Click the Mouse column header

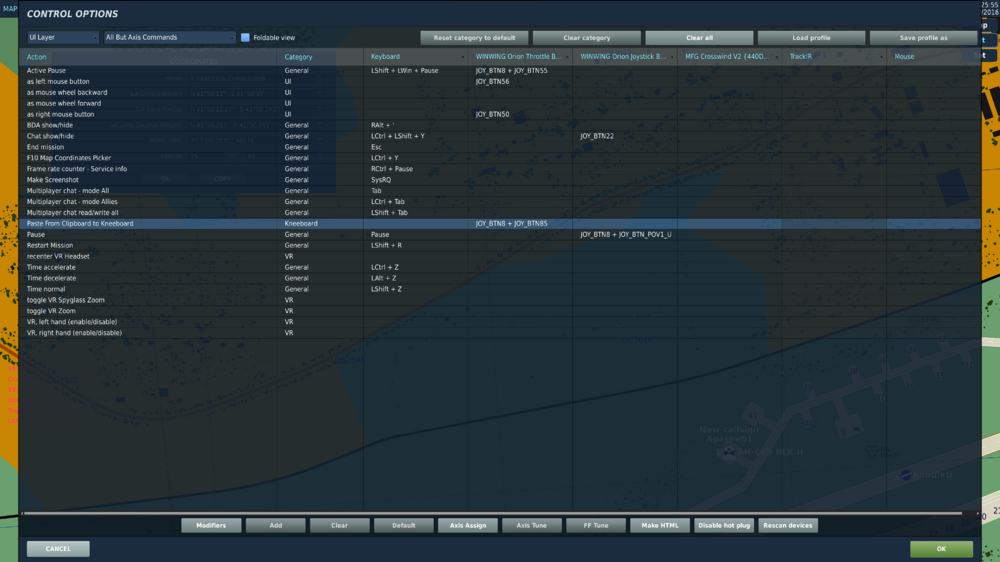point(933,57)
